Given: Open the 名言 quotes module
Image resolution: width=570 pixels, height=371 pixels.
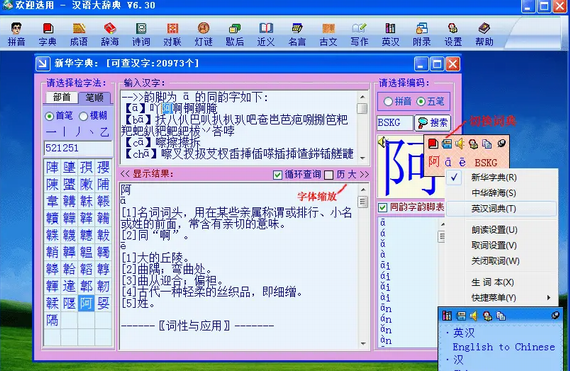Looking at the screenshot, I should point(297,34).
